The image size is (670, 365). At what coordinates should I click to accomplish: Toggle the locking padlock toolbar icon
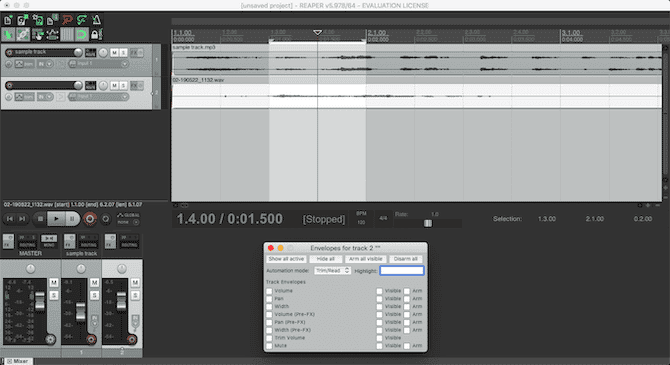pyautogui.click(x=97, y=34)
